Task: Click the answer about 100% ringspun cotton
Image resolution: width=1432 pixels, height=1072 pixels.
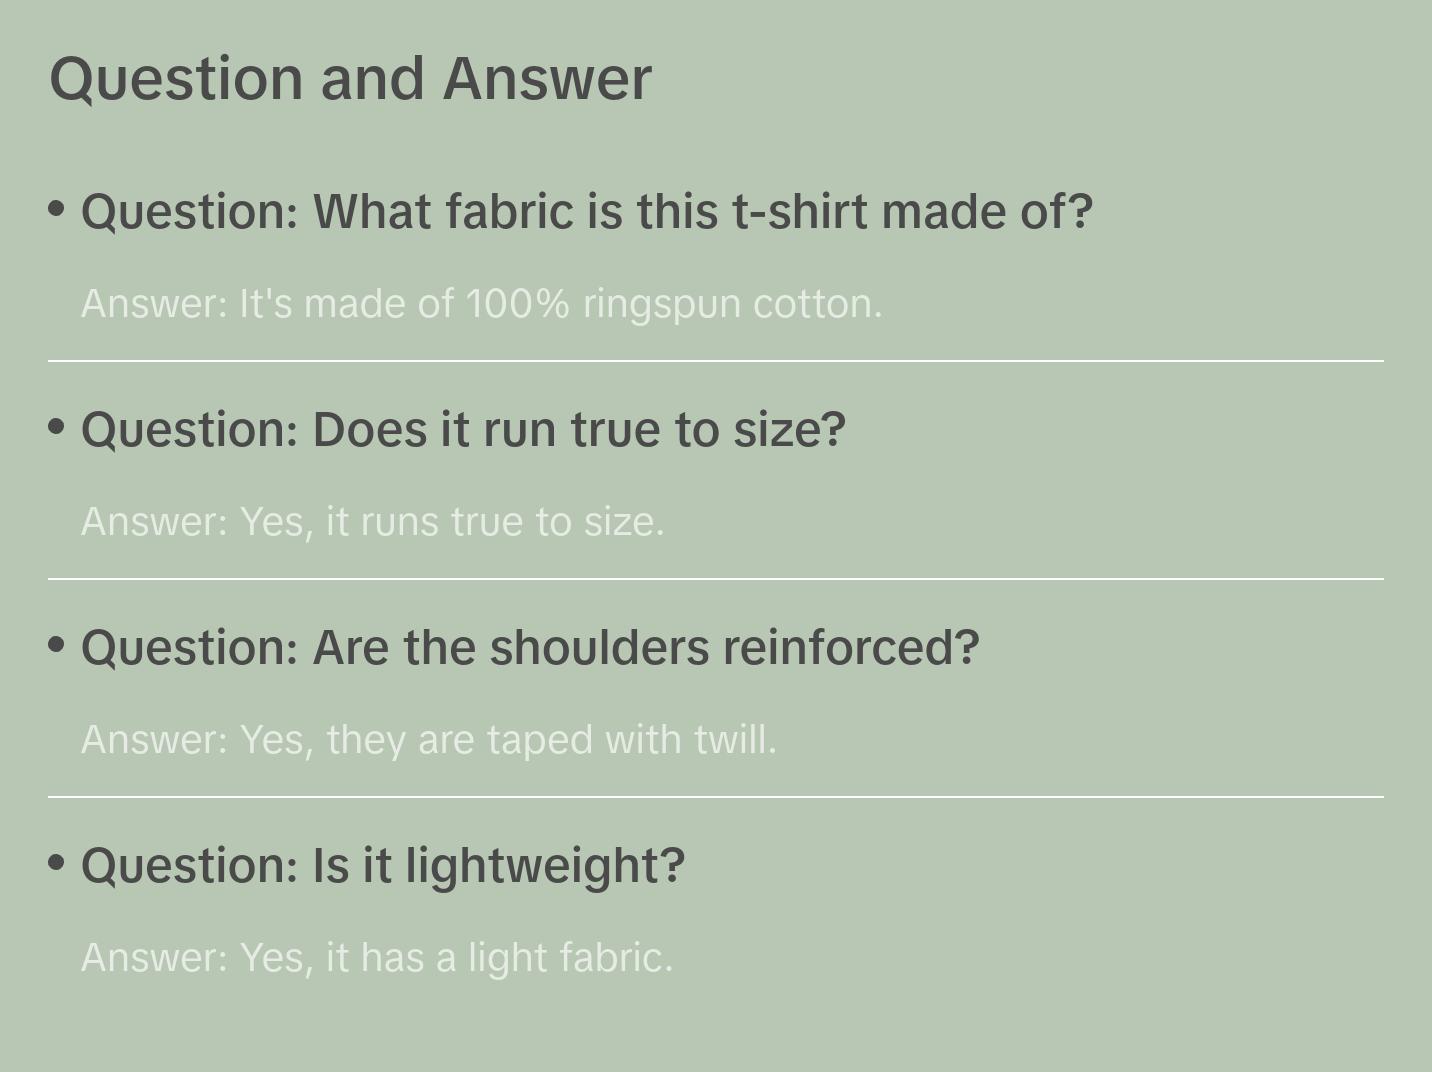Action: [x=481, y=304]
